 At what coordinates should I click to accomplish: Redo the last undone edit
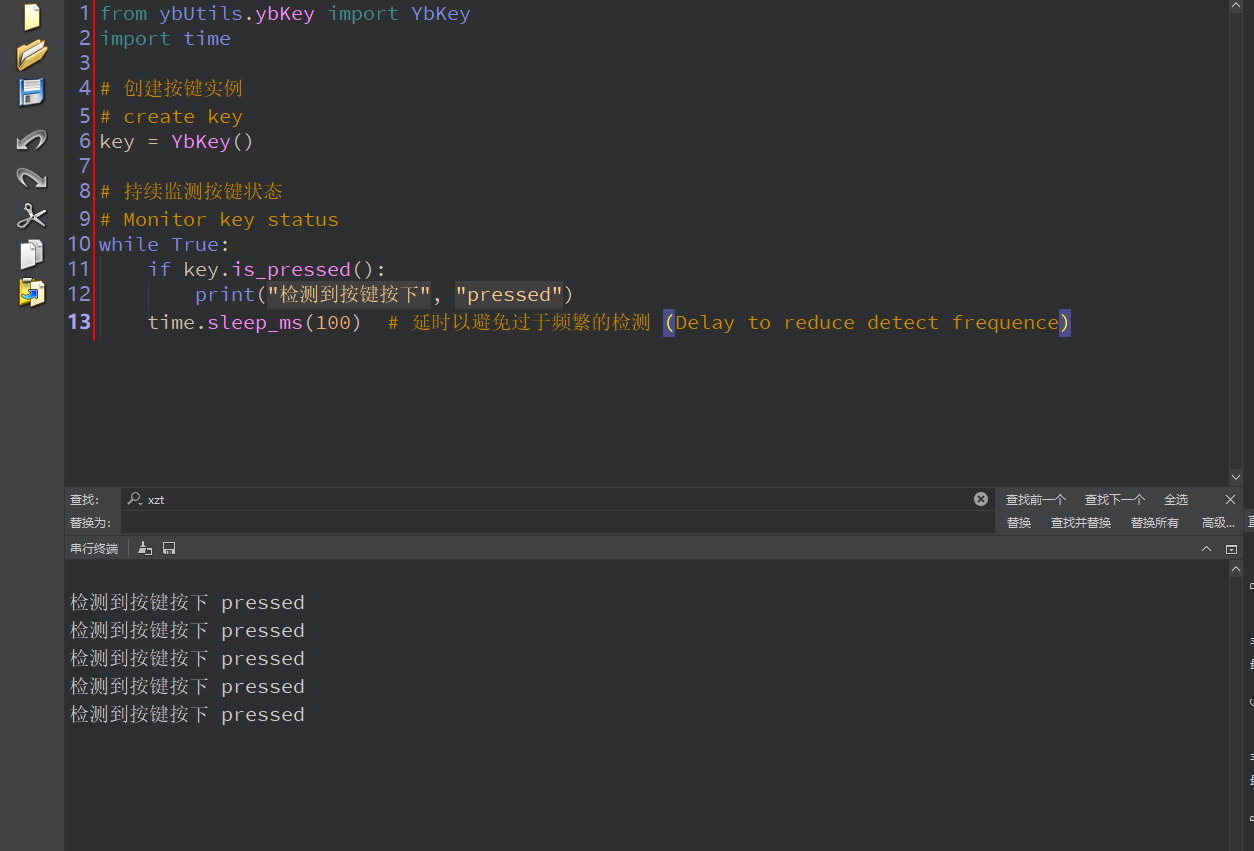(32, 178)
